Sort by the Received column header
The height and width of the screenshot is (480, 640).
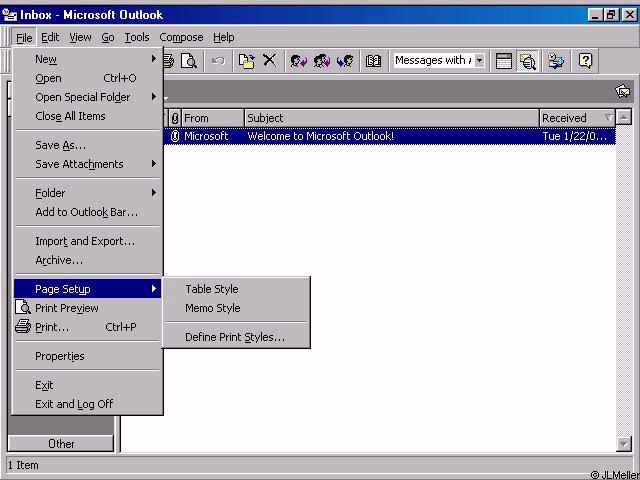click(x=577, y=118)
